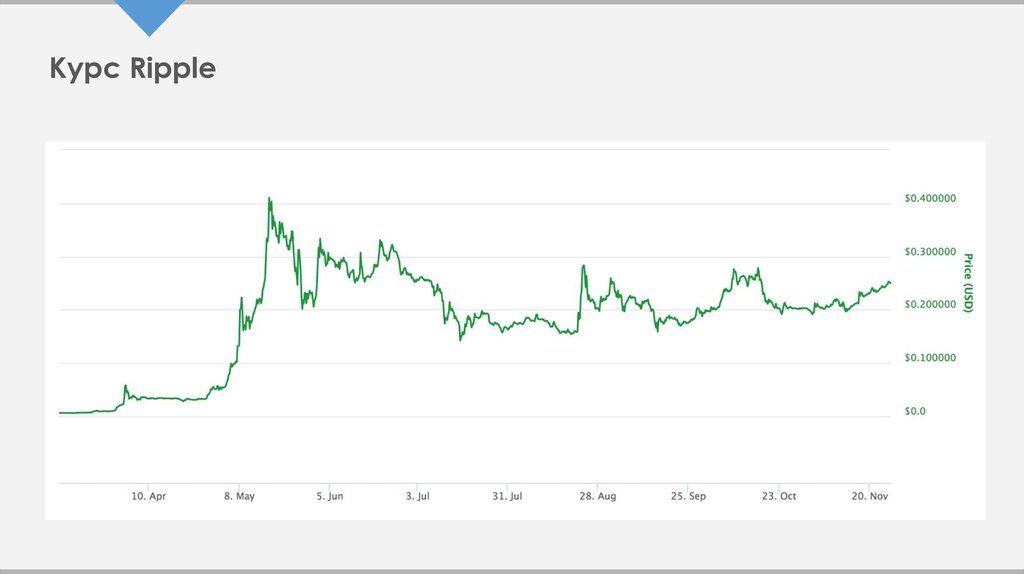Click the "Курс Ripple" slide title
Viewport: 1024px width, 574px height.
click(x=132, y=69)
